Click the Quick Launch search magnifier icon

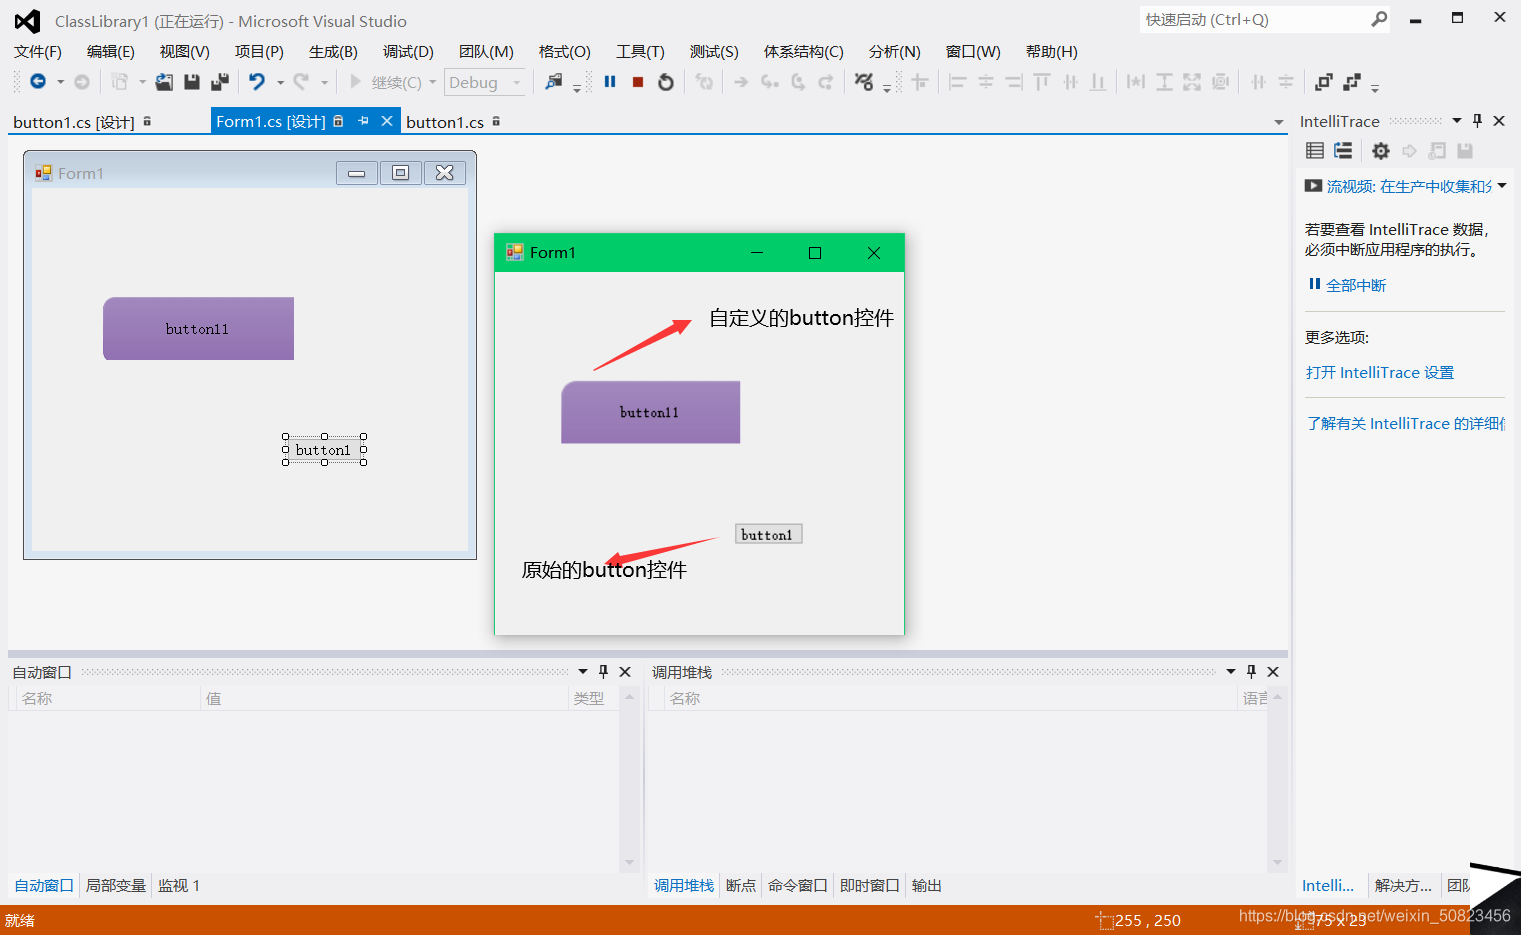point(1379,19)
